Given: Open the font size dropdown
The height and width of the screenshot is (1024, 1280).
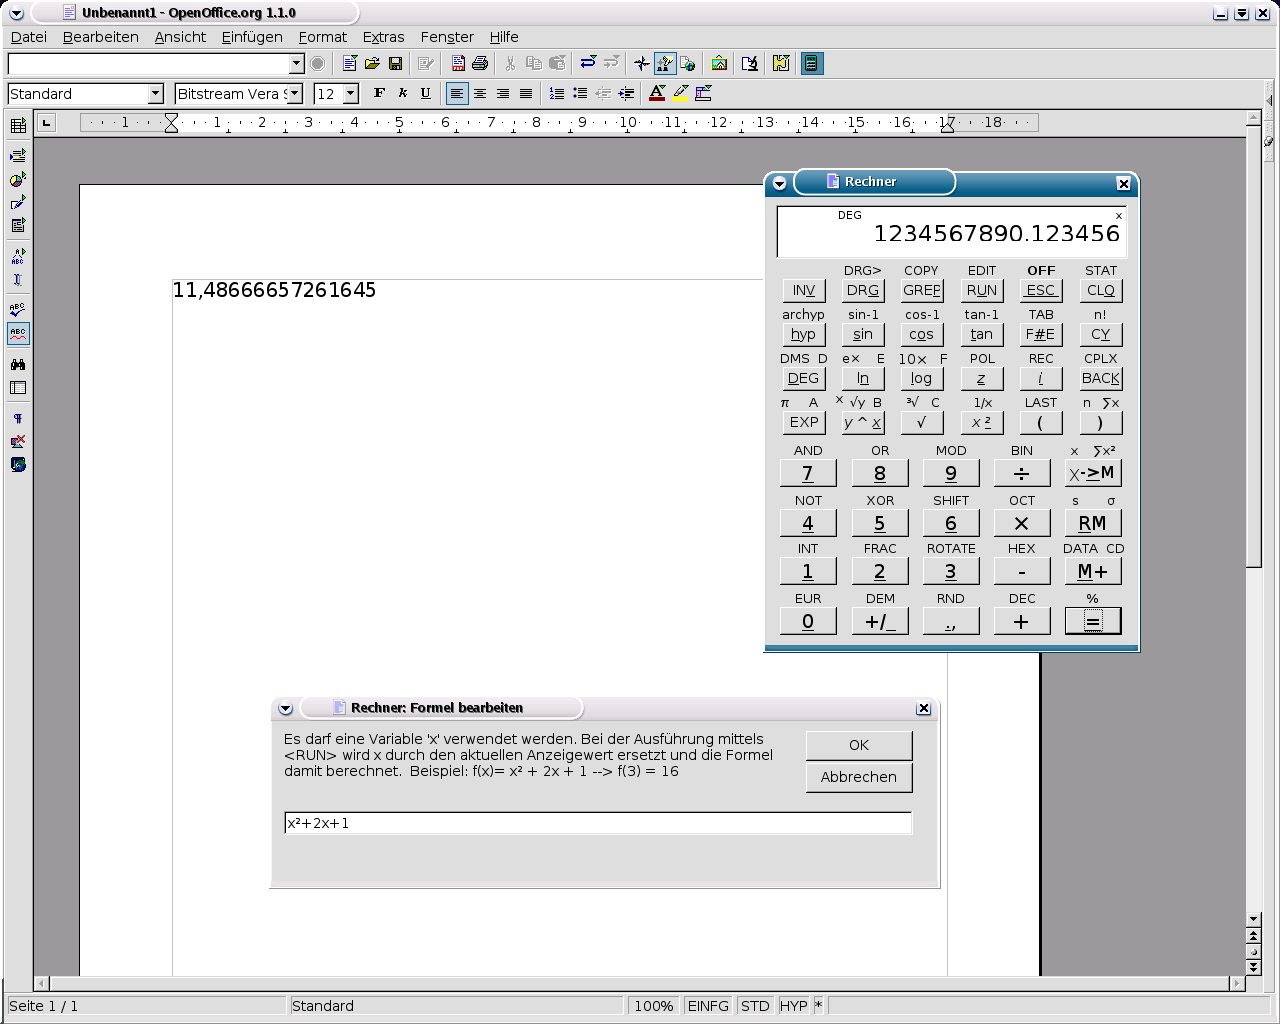Looking at the screenshot, I should 350,94.
